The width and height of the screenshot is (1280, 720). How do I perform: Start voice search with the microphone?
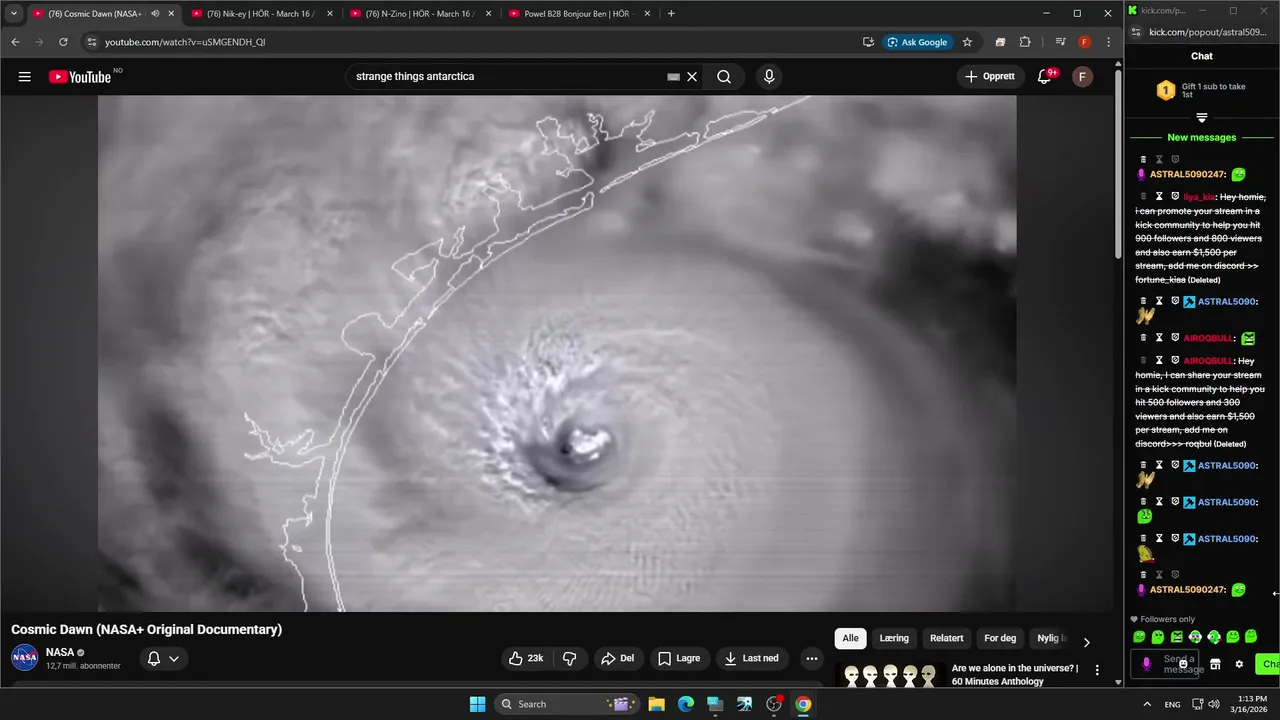769,77
